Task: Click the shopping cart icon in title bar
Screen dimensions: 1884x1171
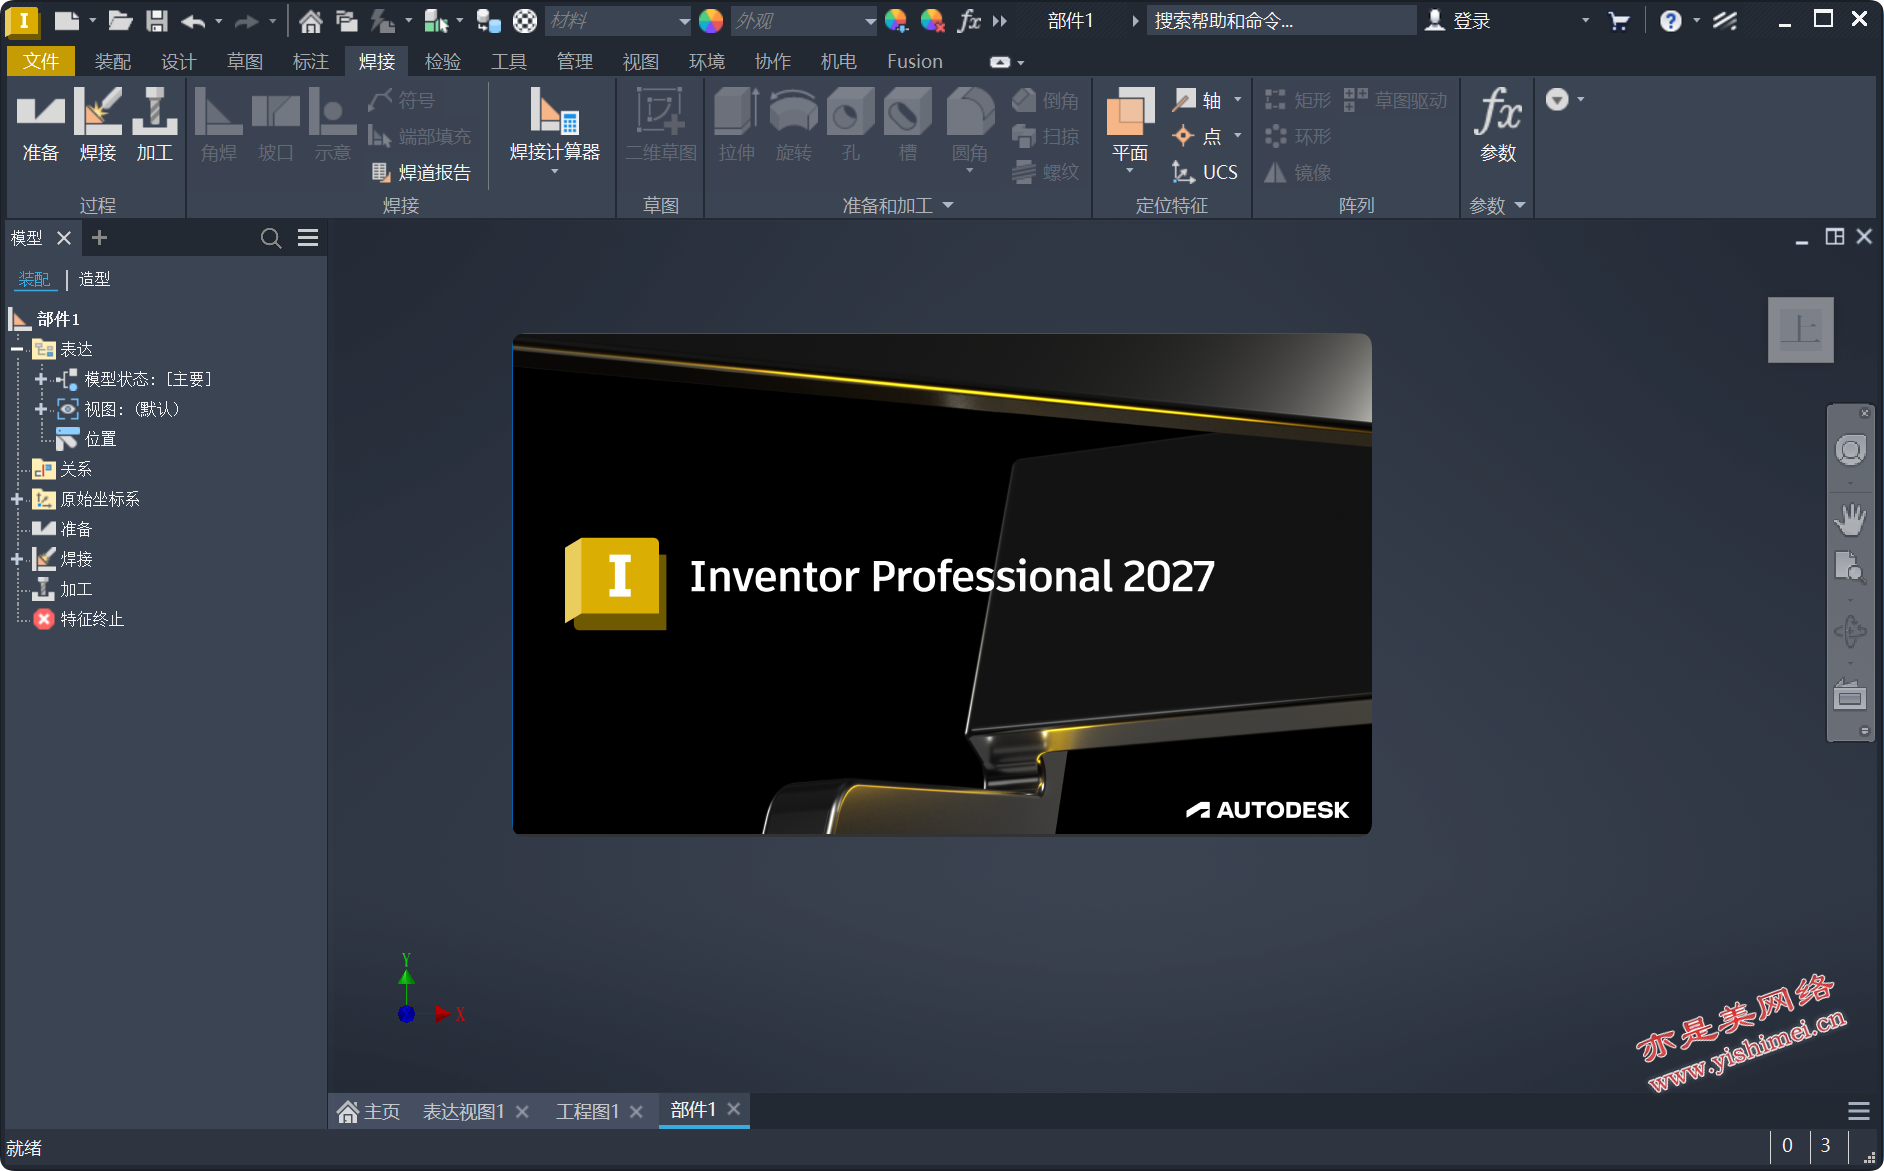Action: click(1619, 20)
